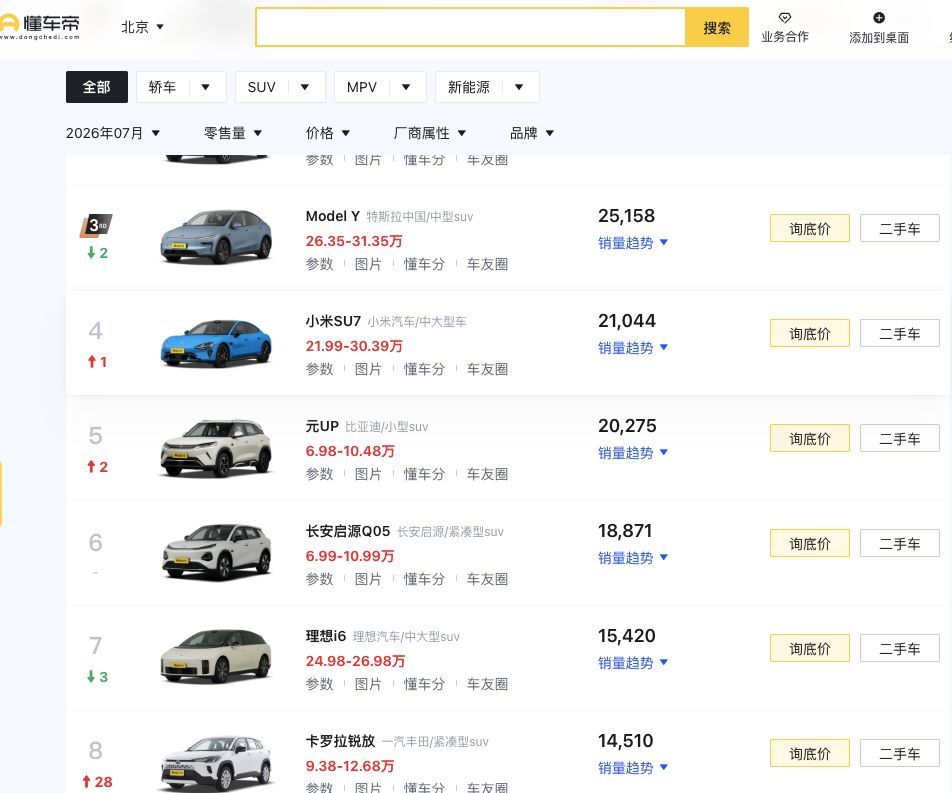This screenshot has height=793, width=952.
Task: Click 二手车 for 长安启源Q05
Action: point(900,543)
